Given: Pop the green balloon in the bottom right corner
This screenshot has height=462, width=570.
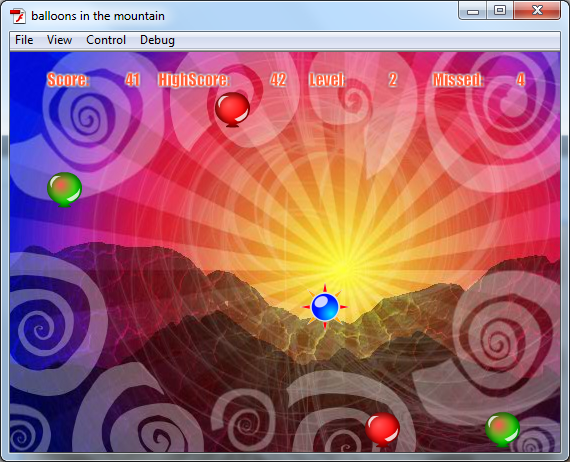Looking at the screenshot, I should pos(502,429).
